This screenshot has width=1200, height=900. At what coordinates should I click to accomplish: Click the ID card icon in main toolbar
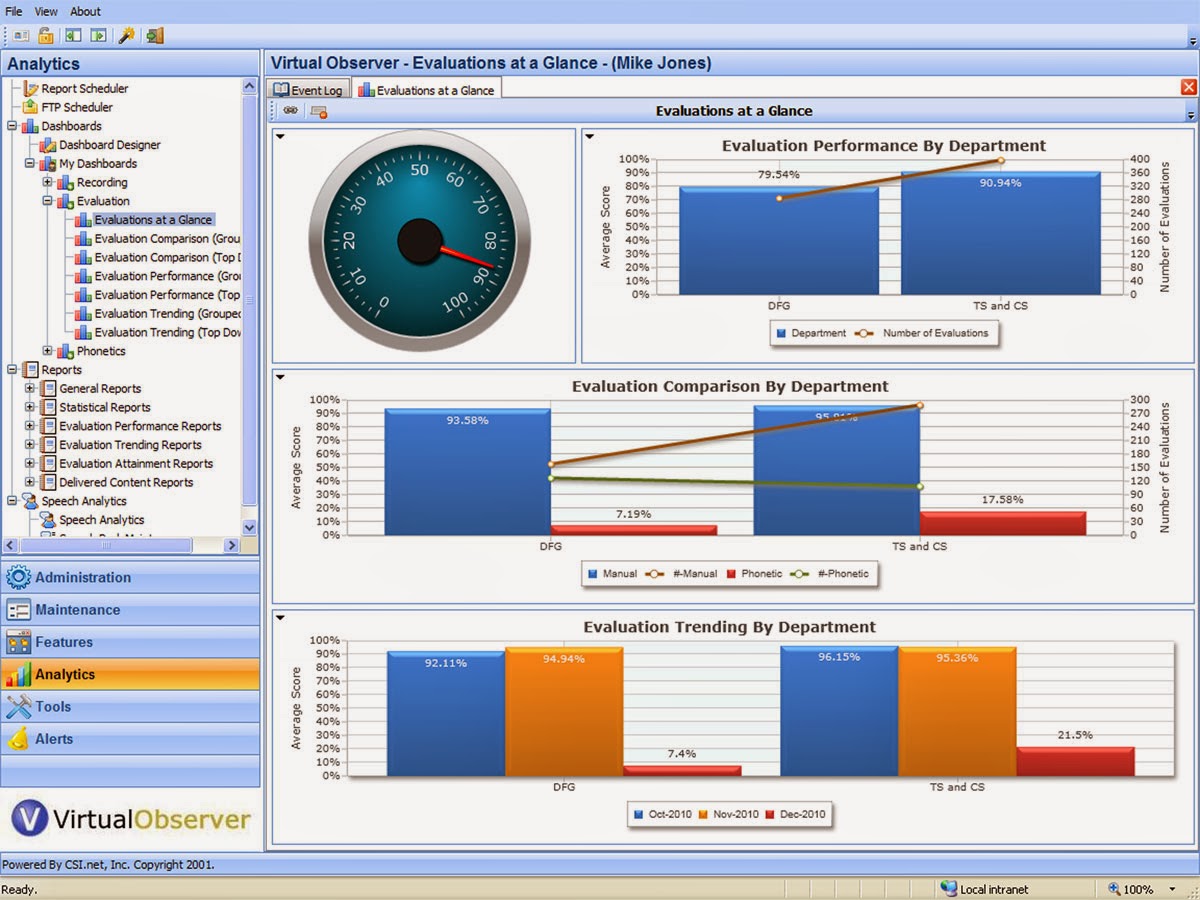tap(21, 36)
